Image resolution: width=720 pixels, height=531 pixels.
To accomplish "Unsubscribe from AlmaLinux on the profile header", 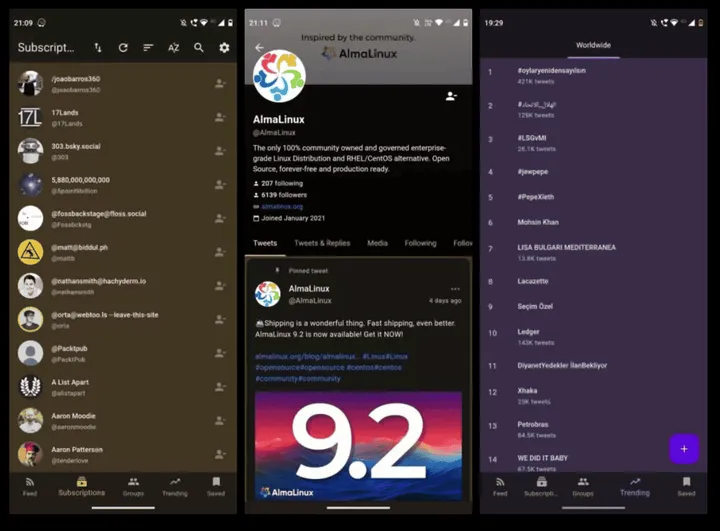I will pos(451,96).
